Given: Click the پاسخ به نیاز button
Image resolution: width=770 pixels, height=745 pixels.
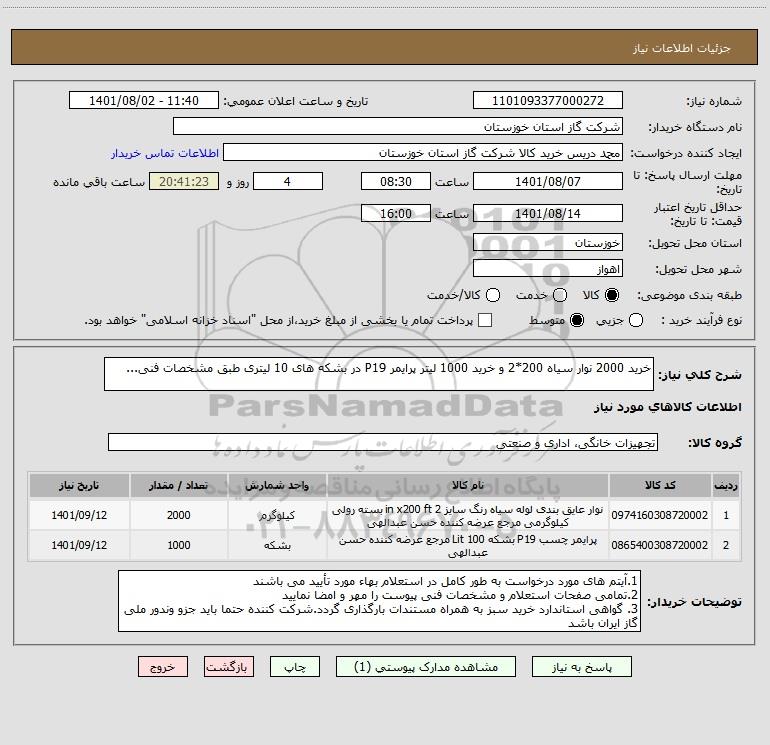Looking at the screenshot, I should (x=581, y=666).
